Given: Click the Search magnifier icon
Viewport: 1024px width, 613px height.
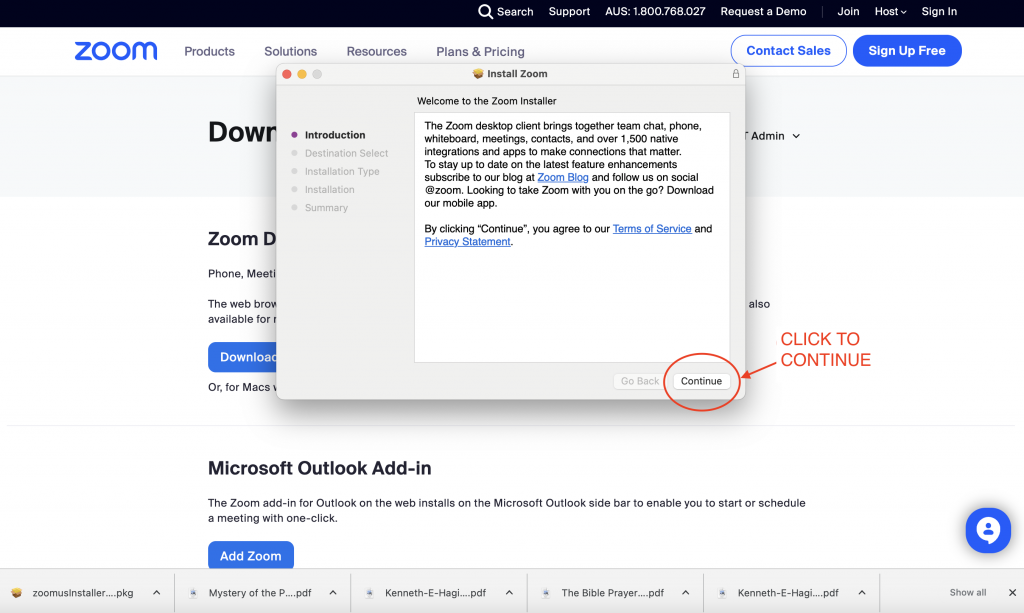Looking at the screenshot, I should click(x=485, y=12).
